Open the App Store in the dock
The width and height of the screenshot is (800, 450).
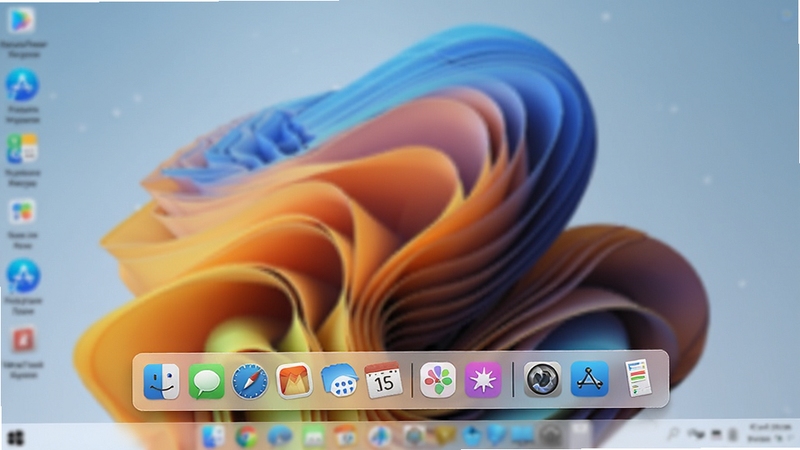[x=589, y=379]
